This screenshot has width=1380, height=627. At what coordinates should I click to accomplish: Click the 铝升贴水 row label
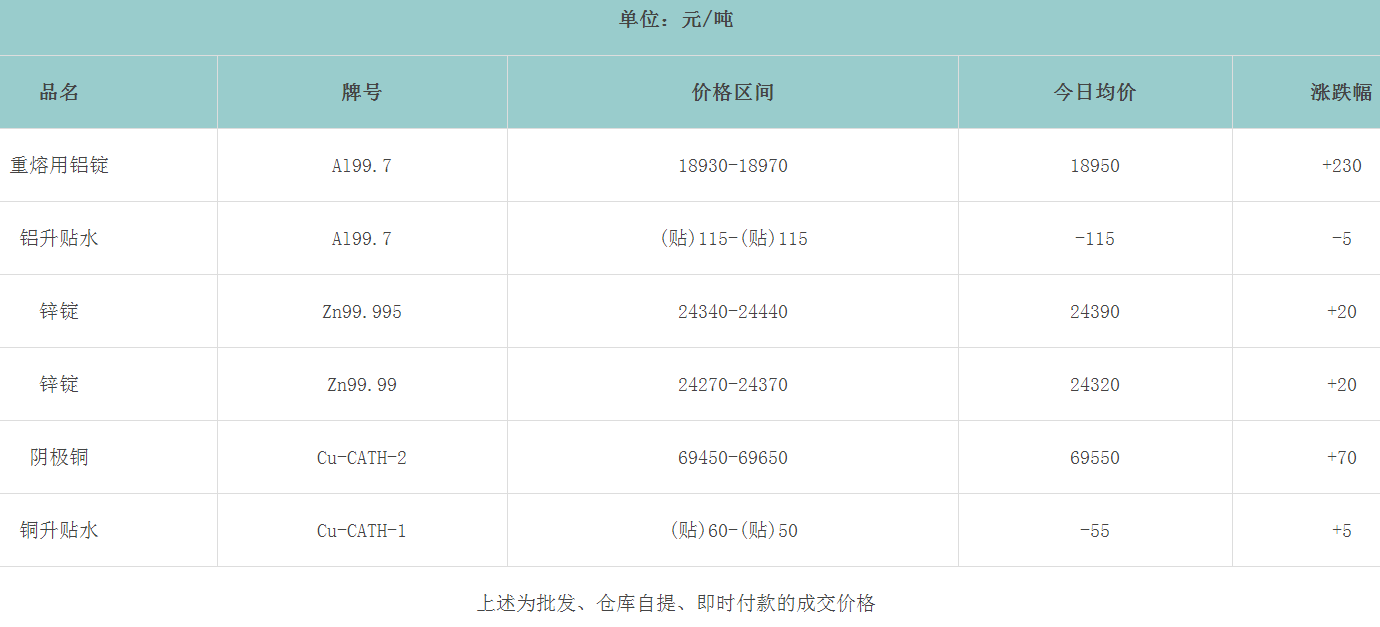point(59,238)
